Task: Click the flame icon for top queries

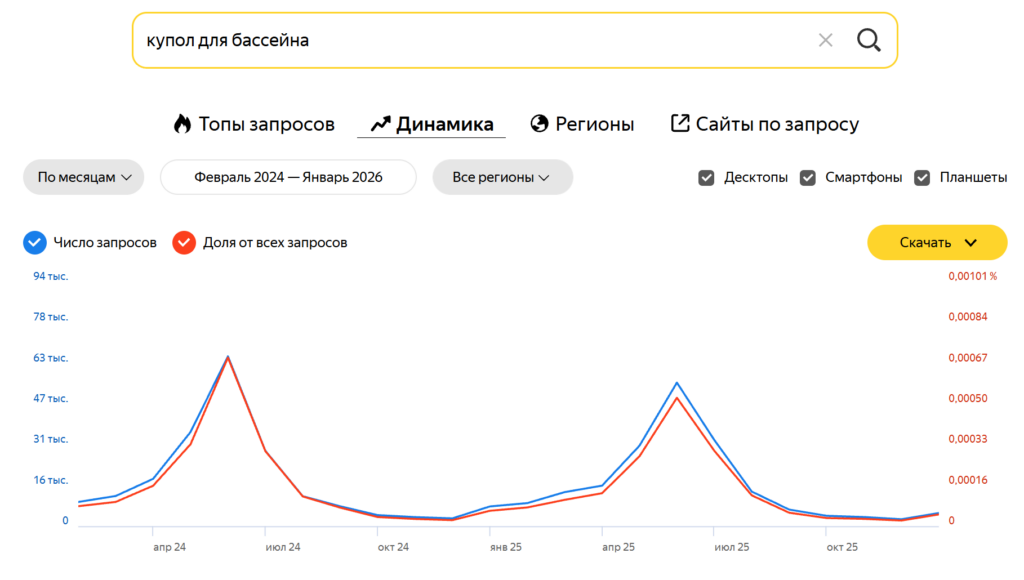Action: point(182,124)
